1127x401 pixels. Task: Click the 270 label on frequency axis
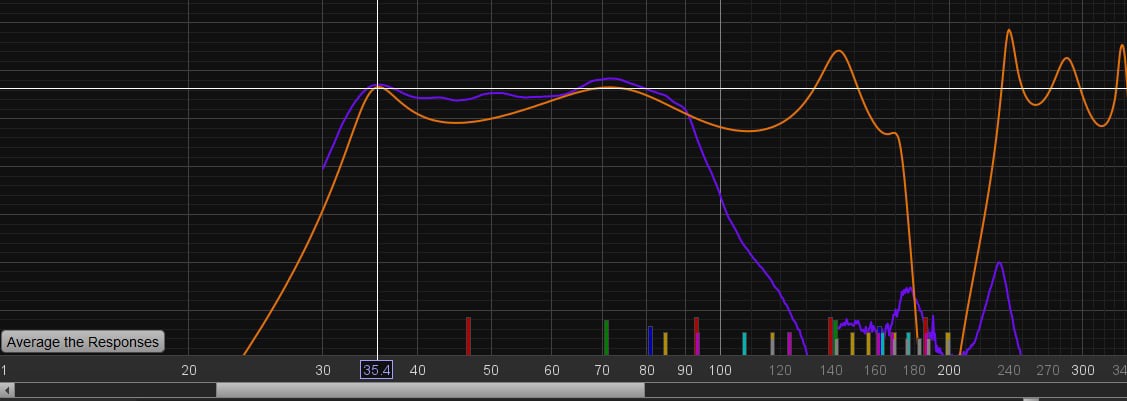pyautogui.click(x=1048, y=371)
